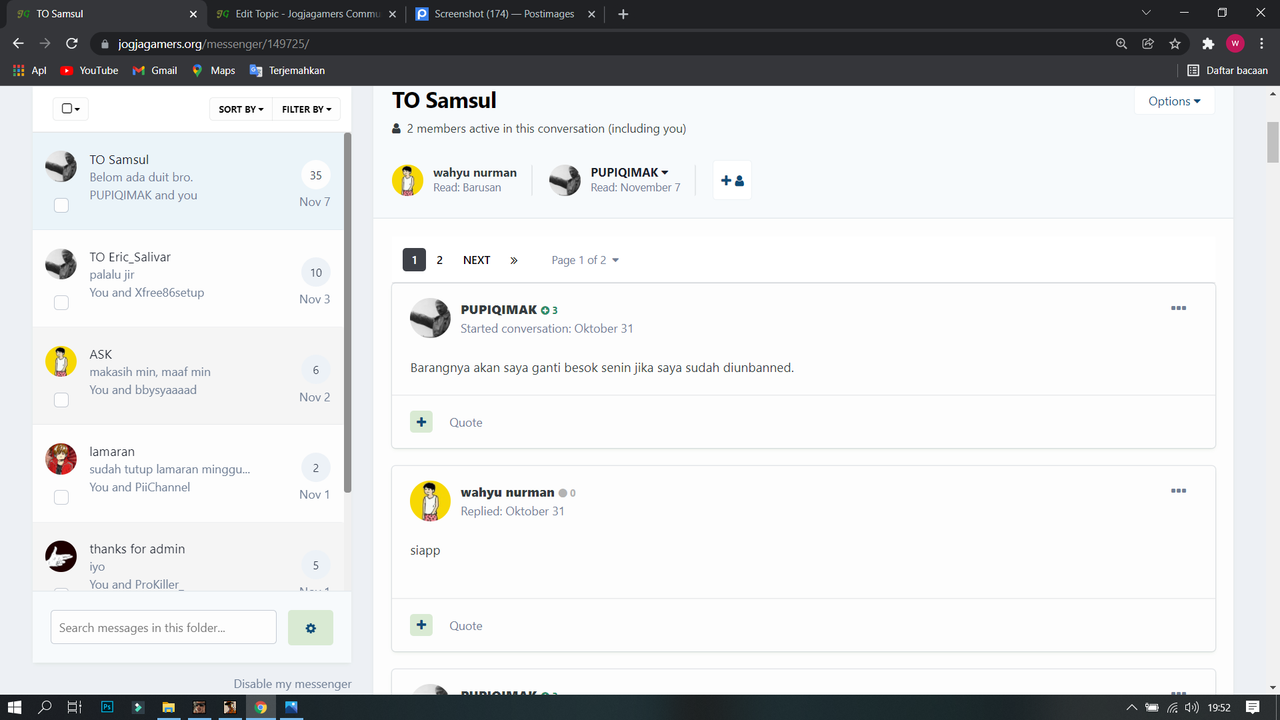
Task: Tick the checkbox for TO Samsul conversation
Action: tap(61, 204)
